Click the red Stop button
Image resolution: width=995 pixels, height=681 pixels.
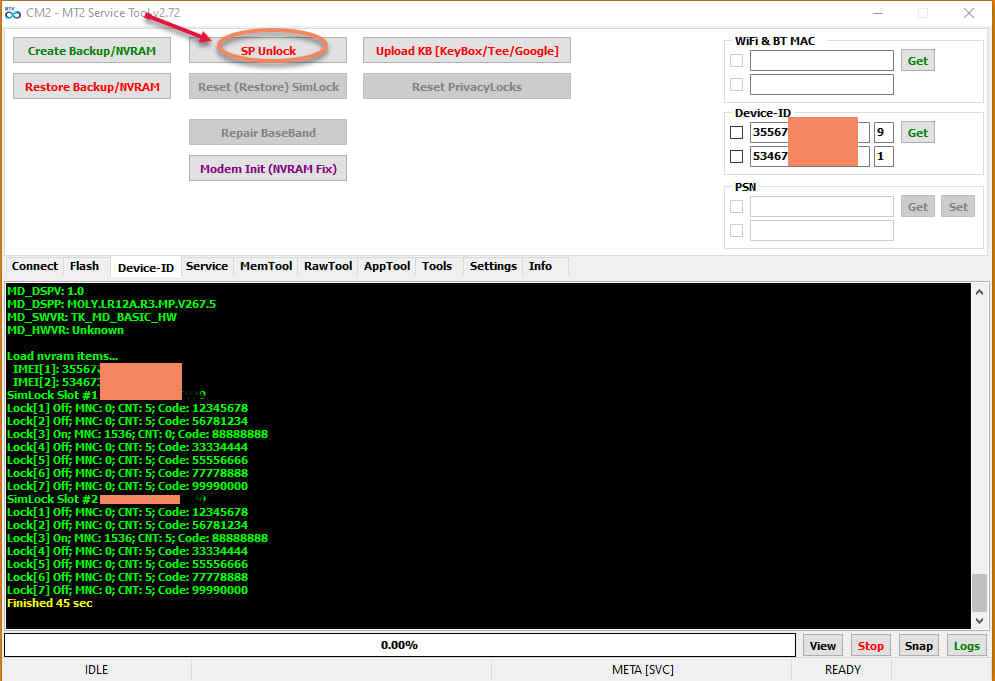tap(871, 645)
